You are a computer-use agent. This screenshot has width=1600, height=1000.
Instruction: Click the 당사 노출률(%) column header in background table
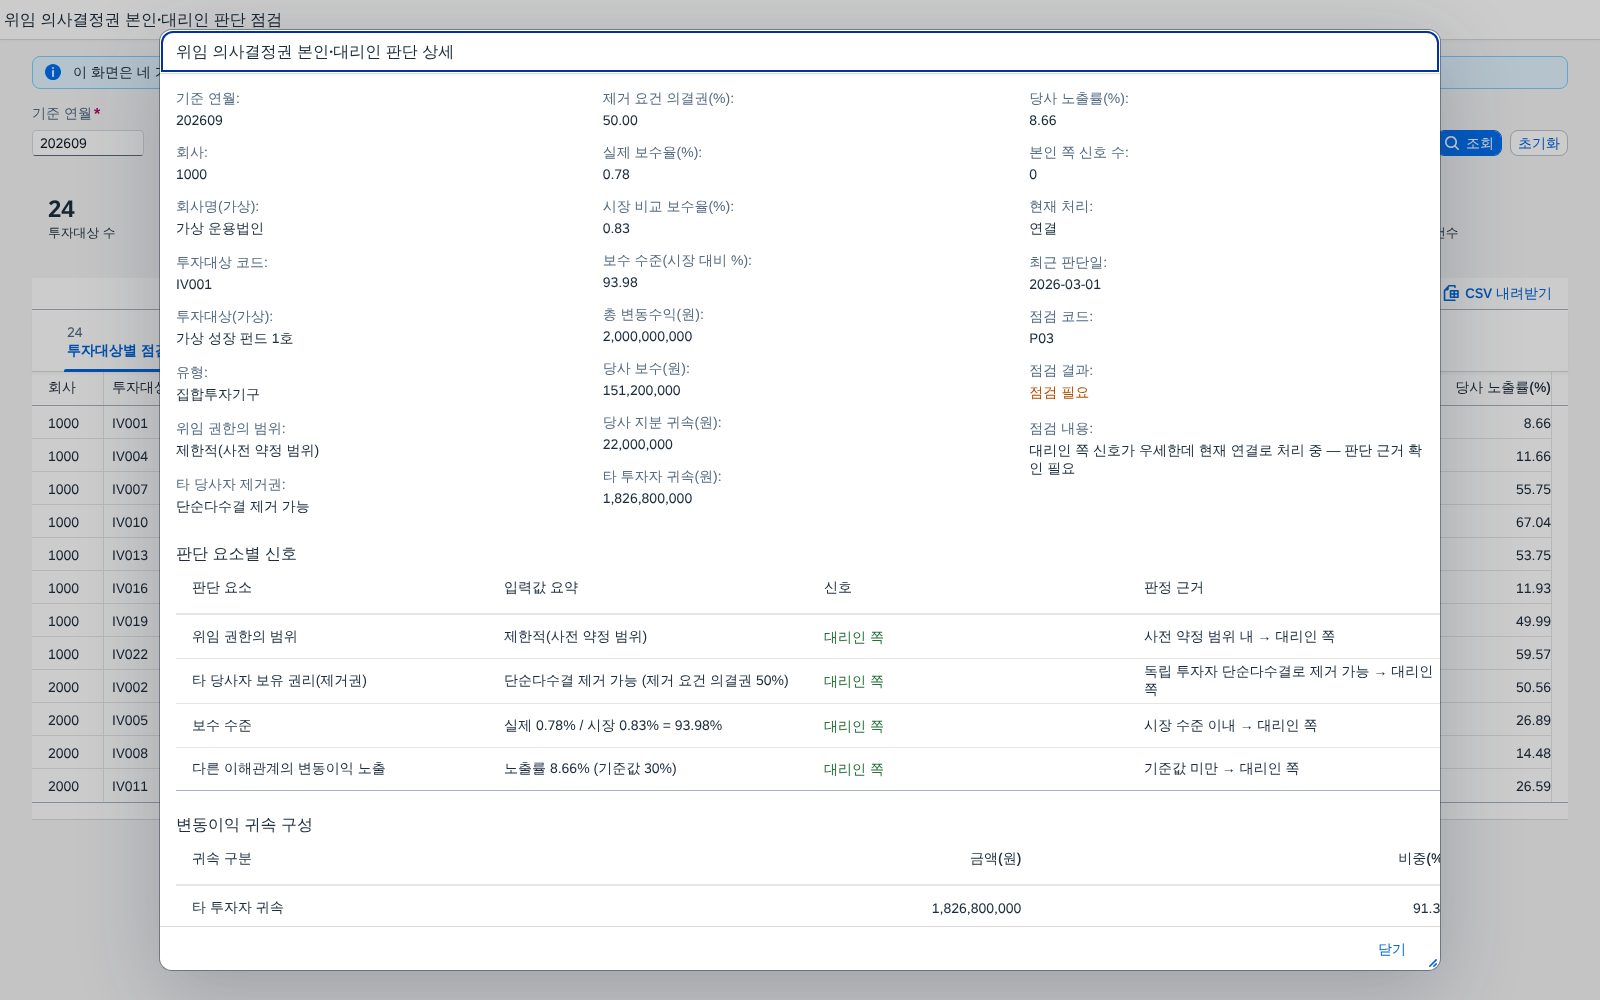(x=1502, y=387)
